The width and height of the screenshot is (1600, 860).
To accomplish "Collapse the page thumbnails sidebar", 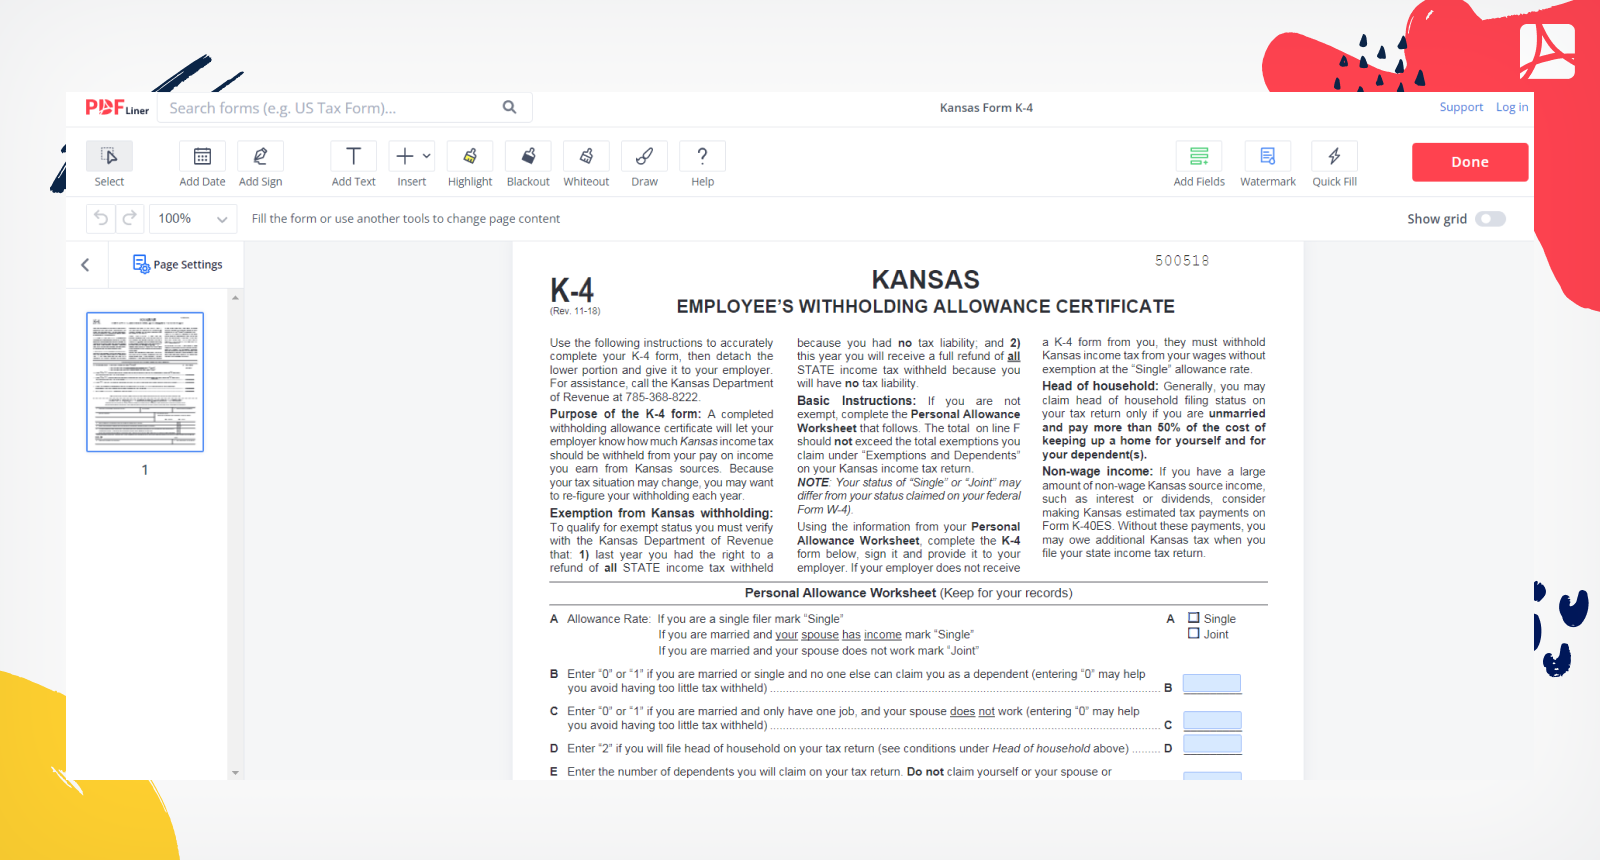I will [85, 265].
